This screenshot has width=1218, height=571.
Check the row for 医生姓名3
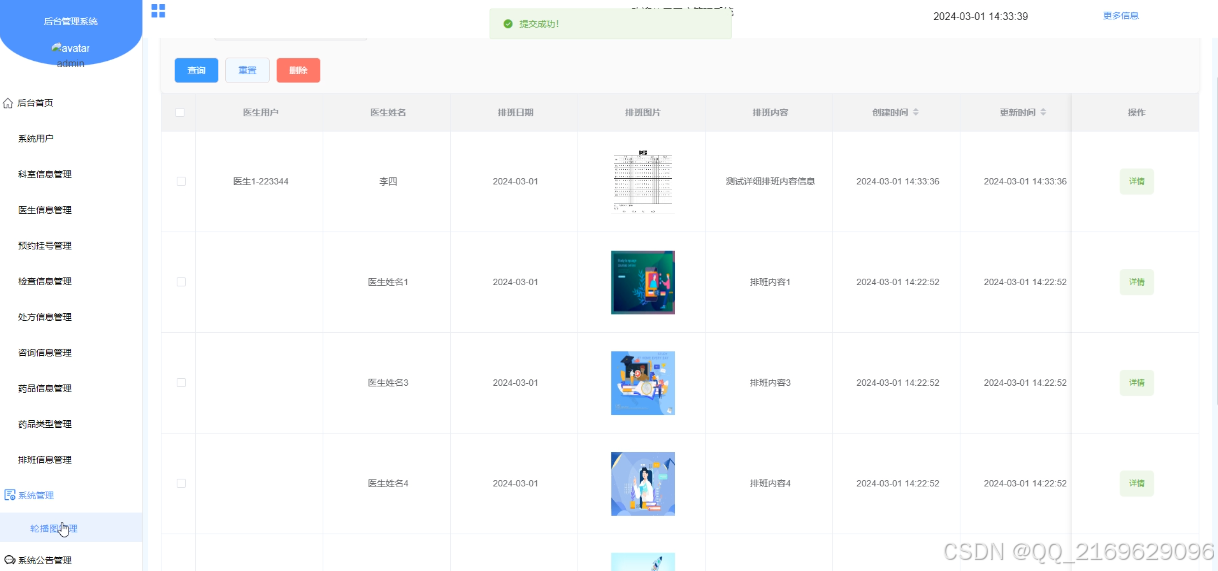[x=181, y=383]
